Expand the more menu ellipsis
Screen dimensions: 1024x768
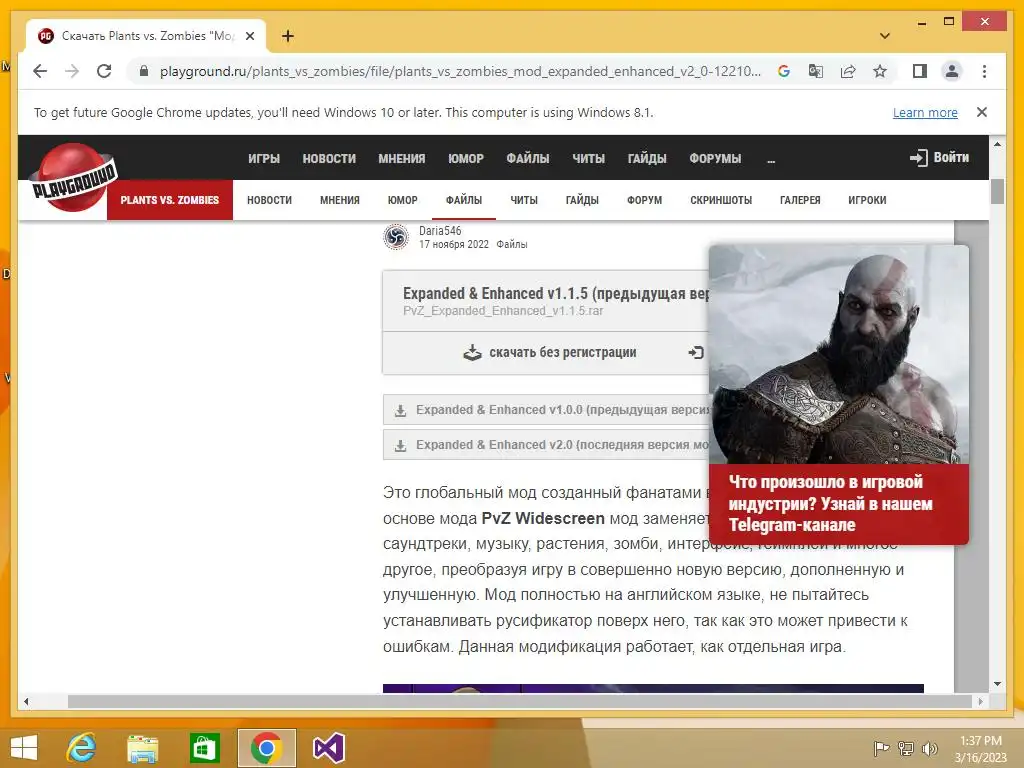coord(771,160)
